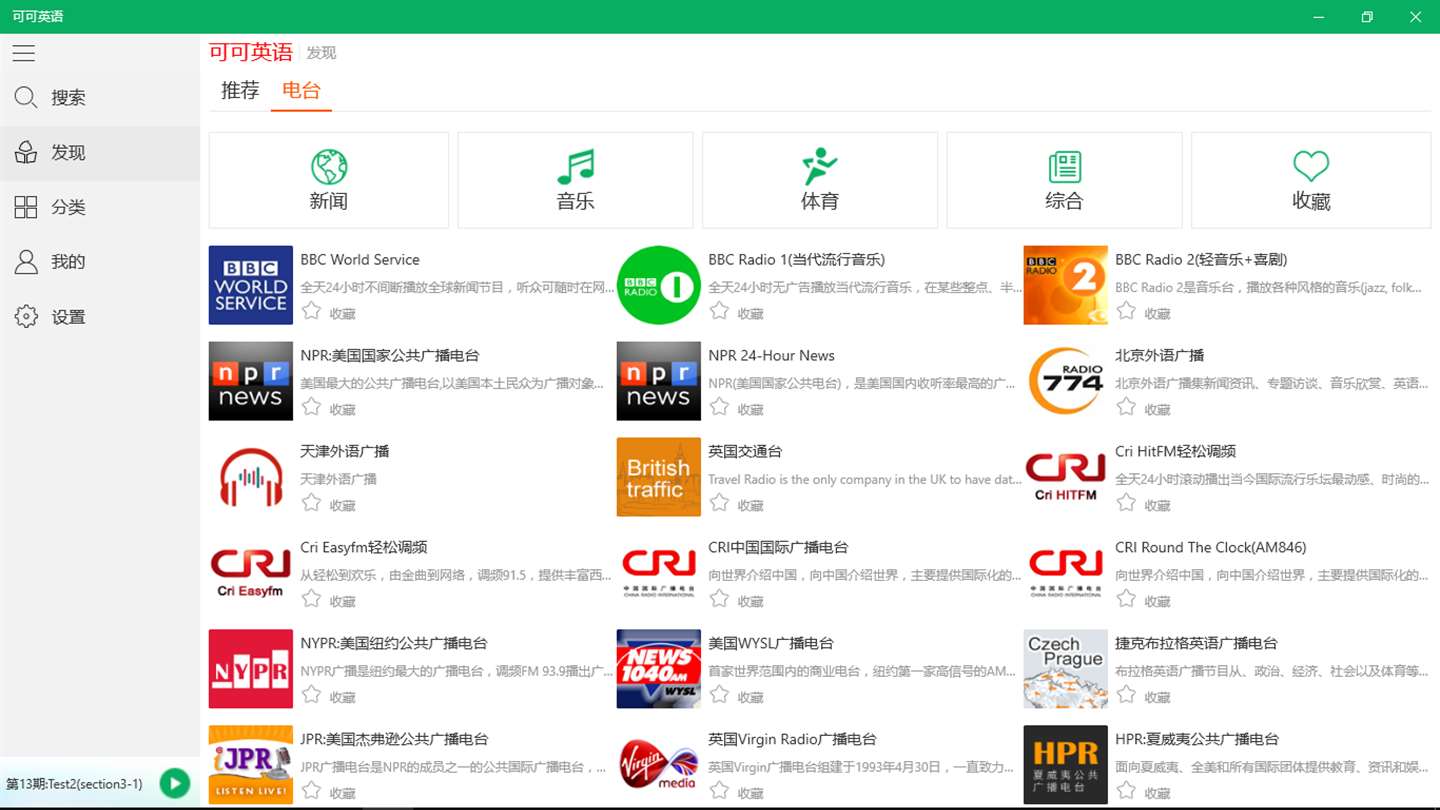
Task: Open NPR 24-Hour News title
Action: tap(771, 356)
